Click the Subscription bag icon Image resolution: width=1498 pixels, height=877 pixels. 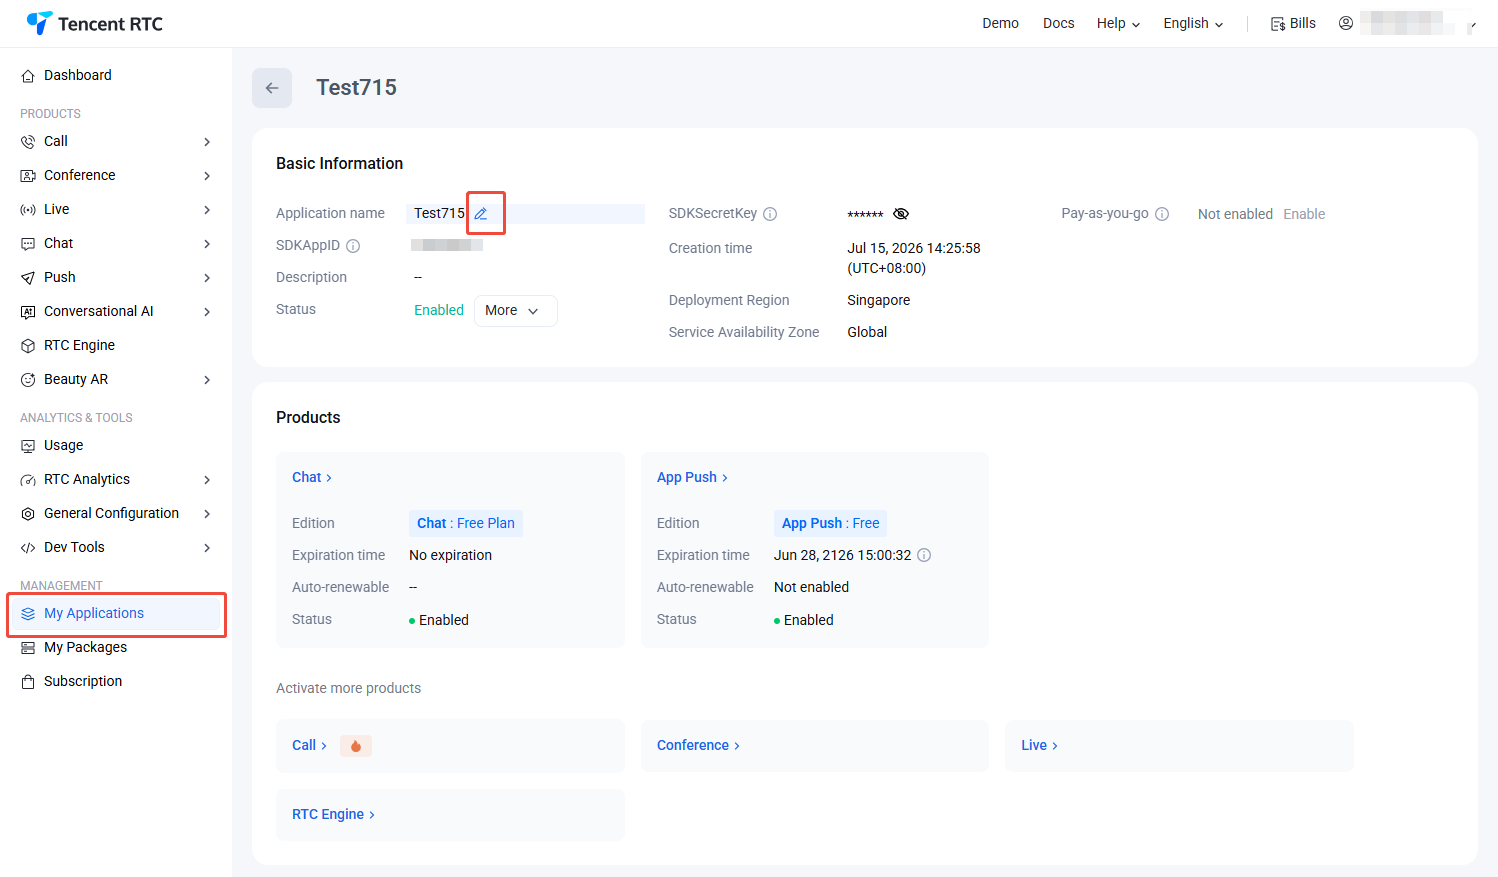click(28, 682)
